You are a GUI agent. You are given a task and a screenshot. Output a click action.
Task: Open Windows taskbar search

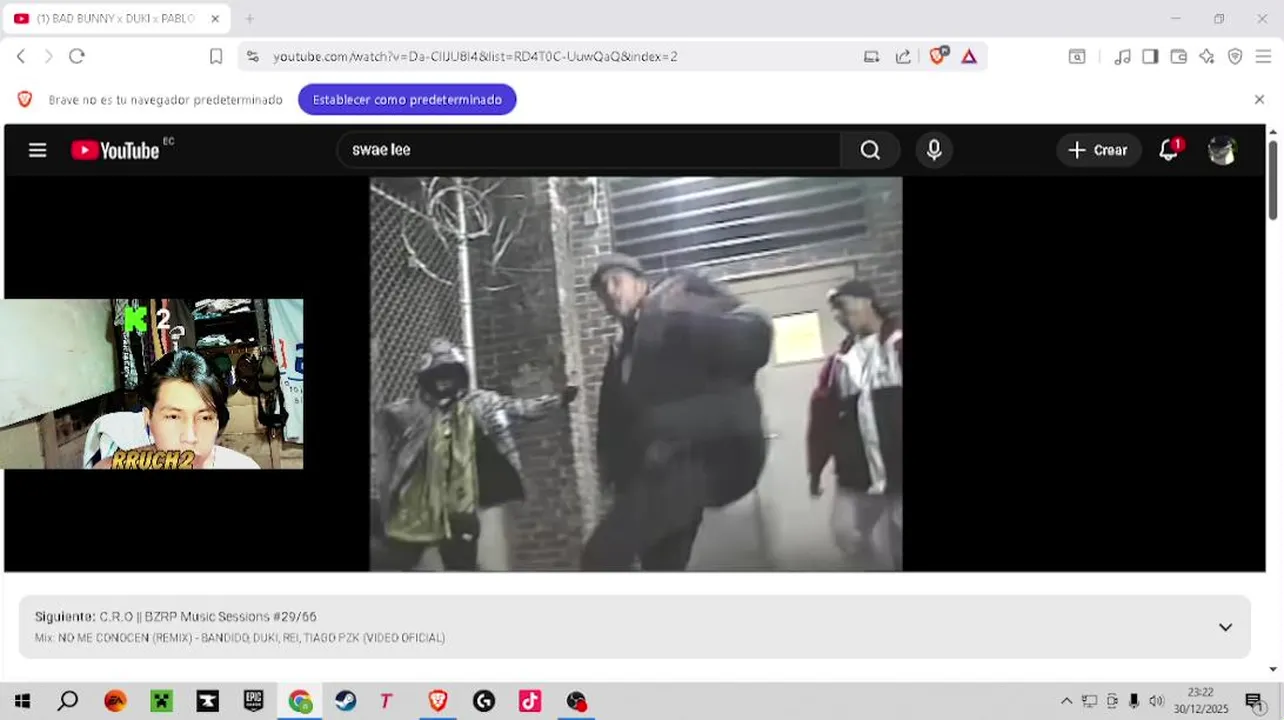pos(68,701)
